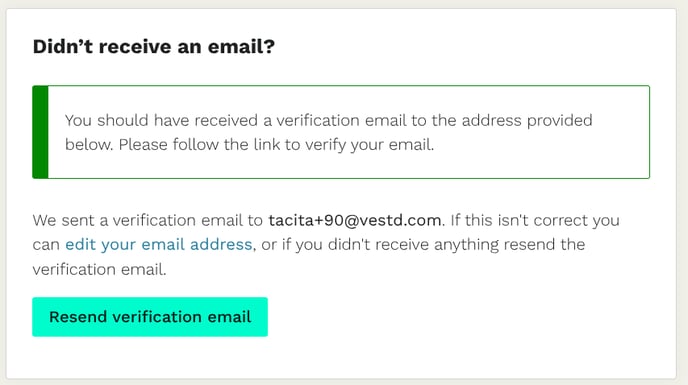Click the "We sent a verification email to" text
The width and height of the screenshot is (688, 385).
147,220
